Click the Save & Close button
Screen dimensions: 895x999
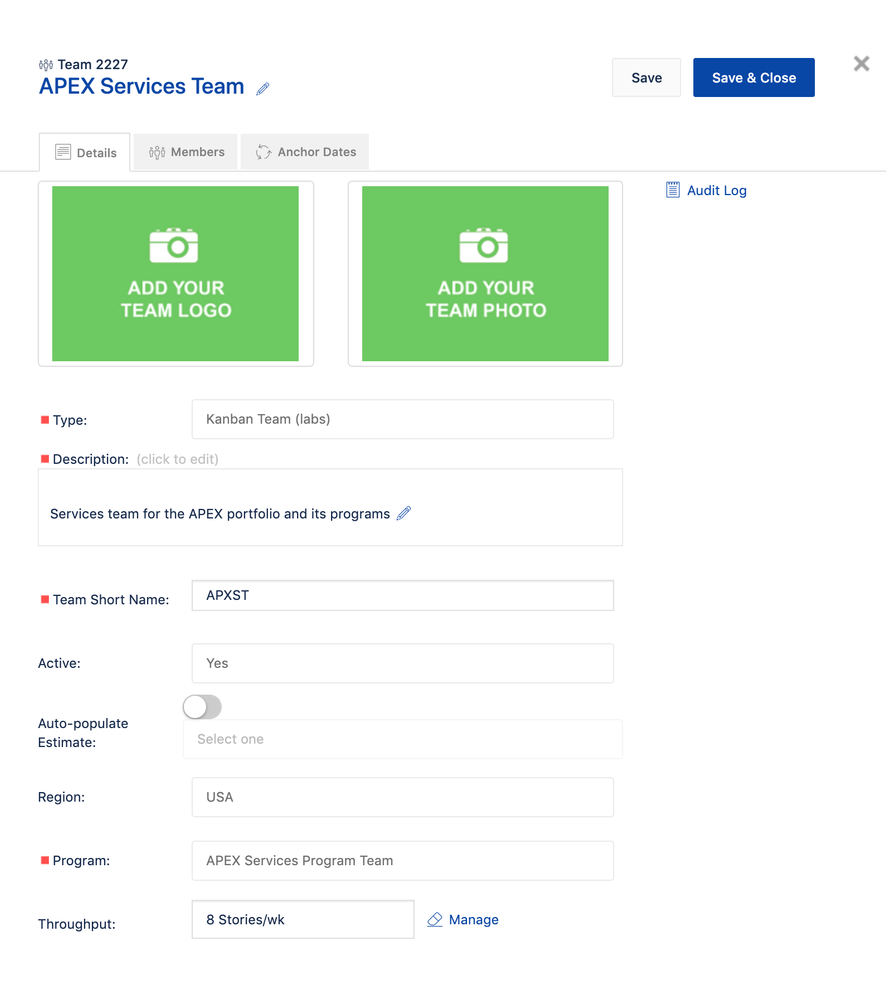point(754,78)
